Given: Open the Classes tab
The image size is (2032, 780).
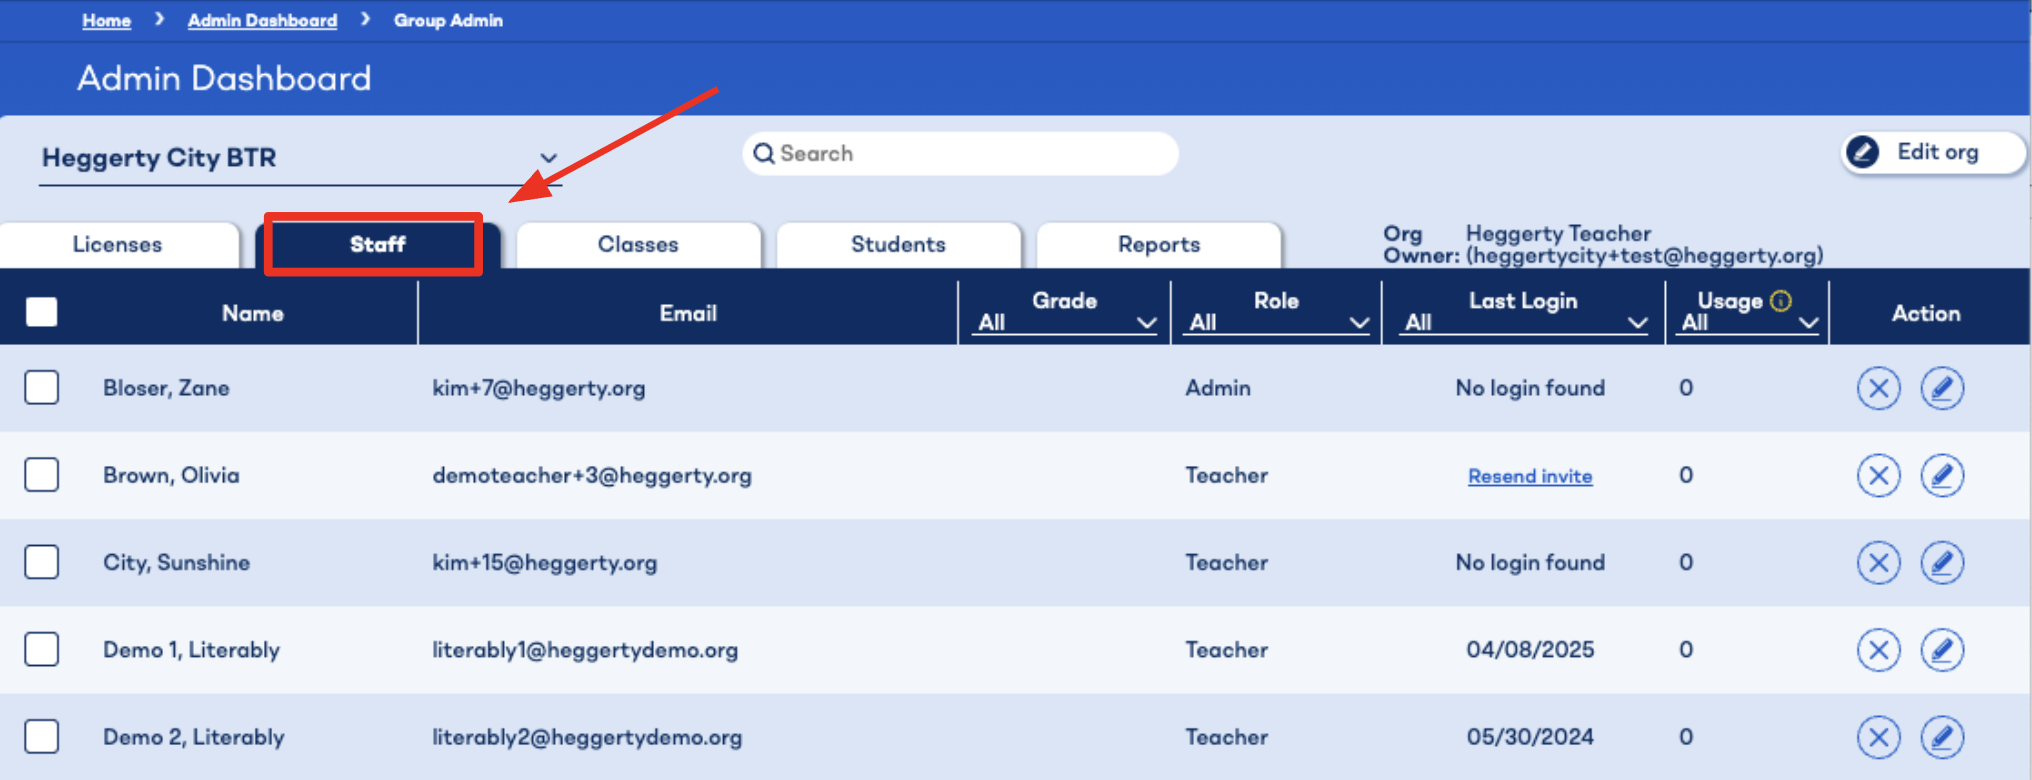Looking at the screenshot, I should (x=638, y=245).
